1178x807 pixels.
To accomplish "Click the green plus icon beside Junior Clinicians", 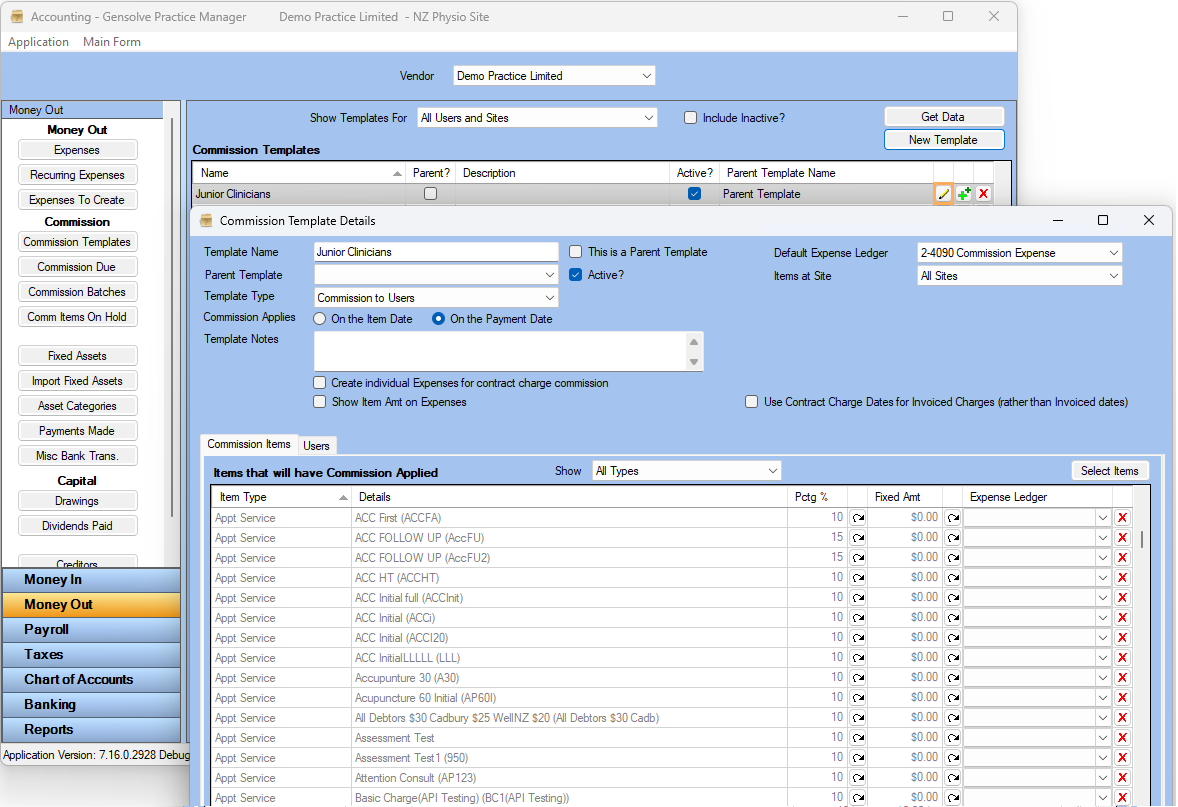I will (x=963, y=194).
